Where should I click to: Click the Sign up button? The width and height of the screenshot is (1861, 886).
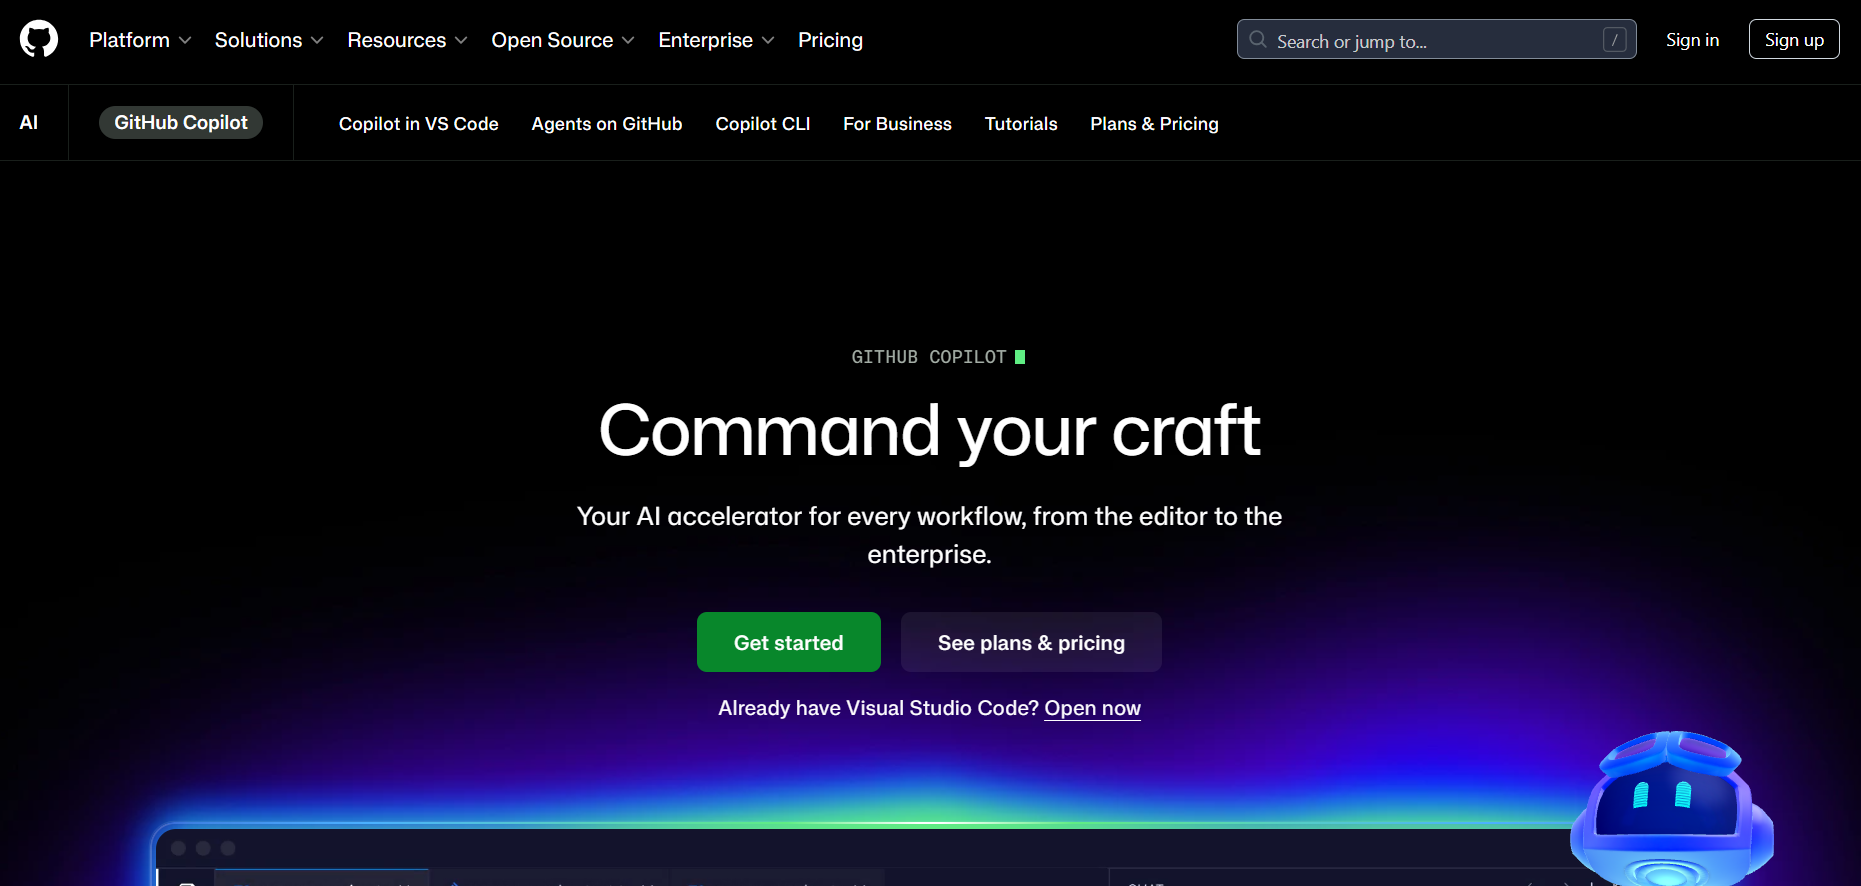click(1794, 40)
